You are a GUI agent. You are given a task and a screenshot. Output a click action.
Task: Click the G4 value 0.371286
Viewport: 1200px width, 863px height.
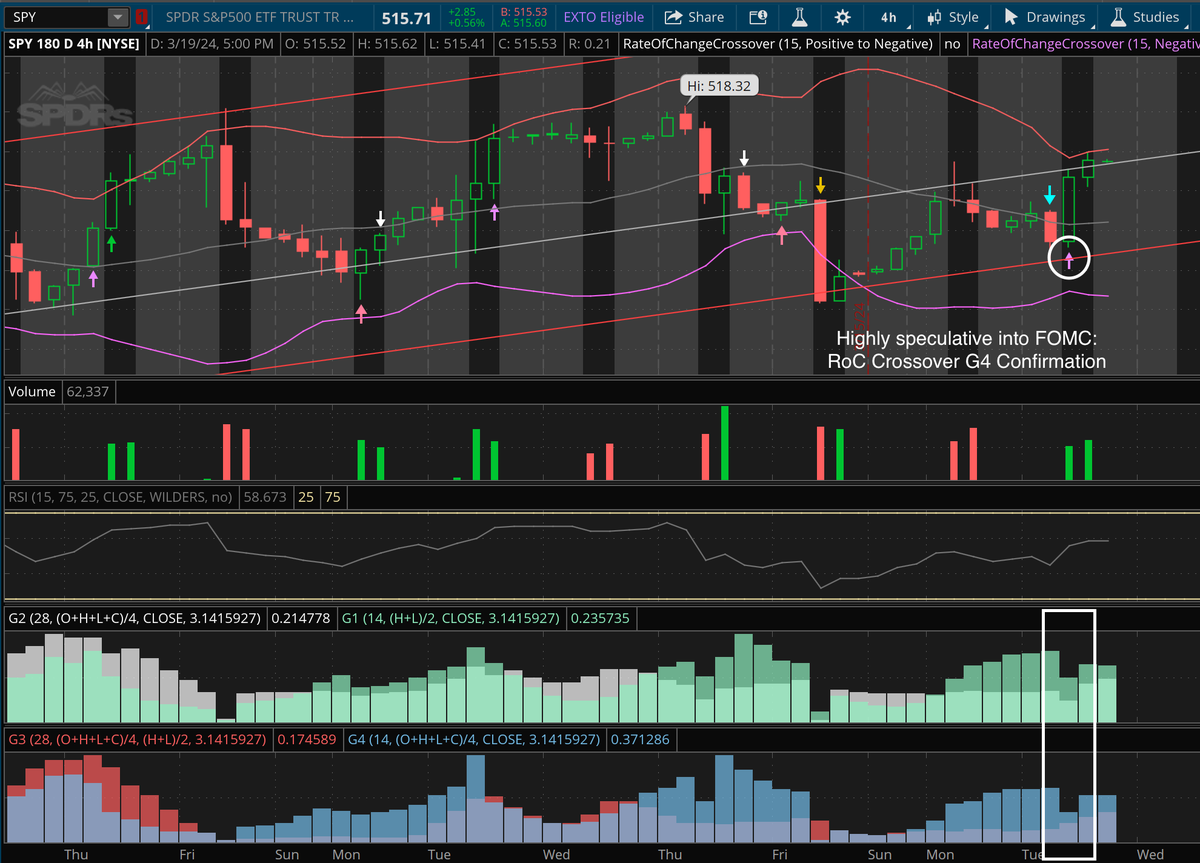[x=641, y=740]
